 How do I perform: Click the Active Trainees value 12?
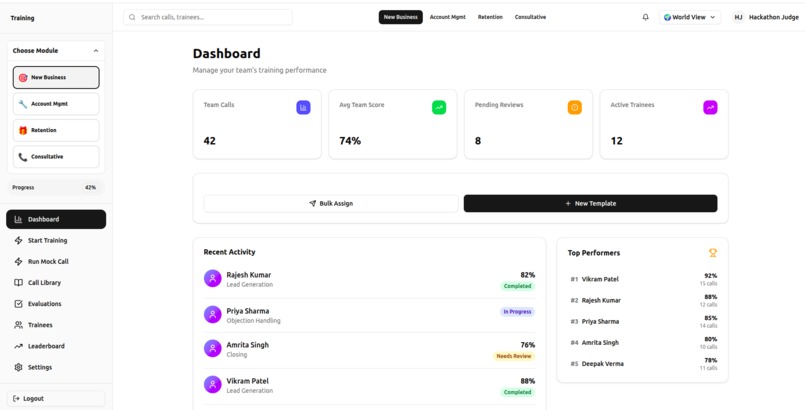point(617,141)
